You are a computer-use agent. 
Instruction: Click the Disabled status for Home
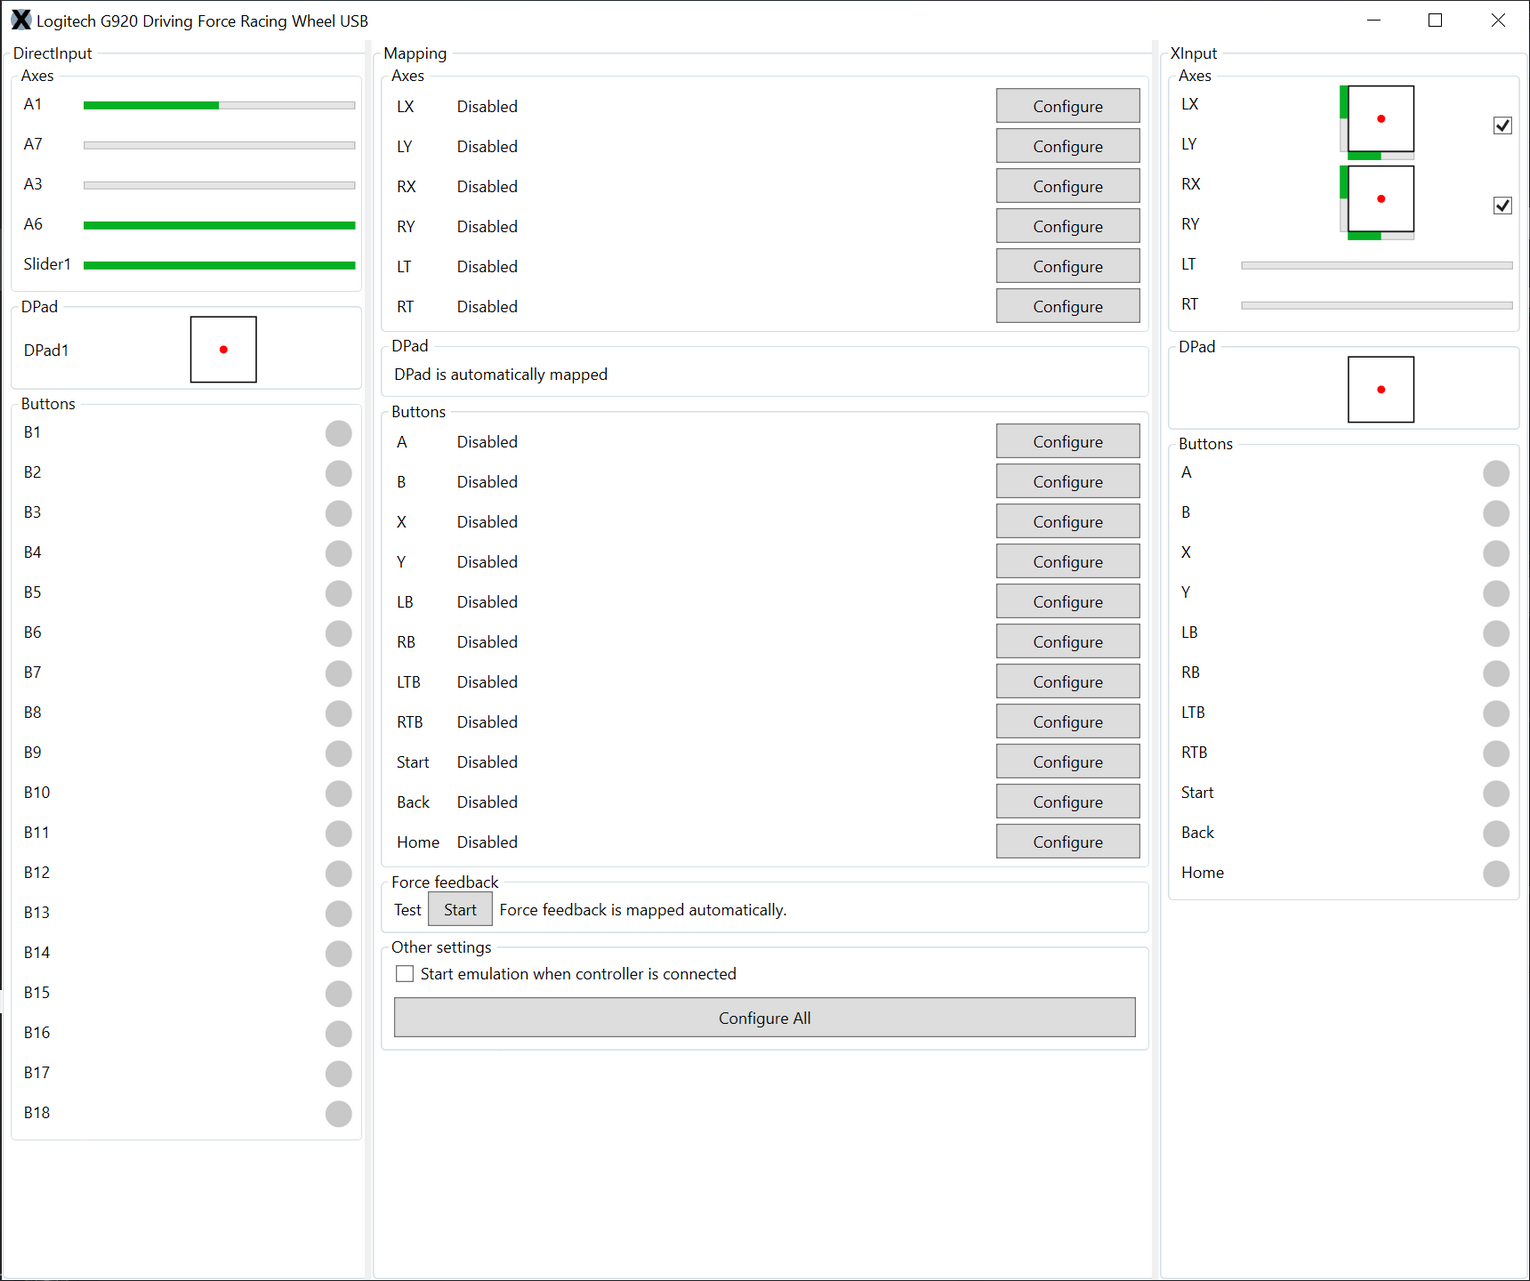pos(487,842)
